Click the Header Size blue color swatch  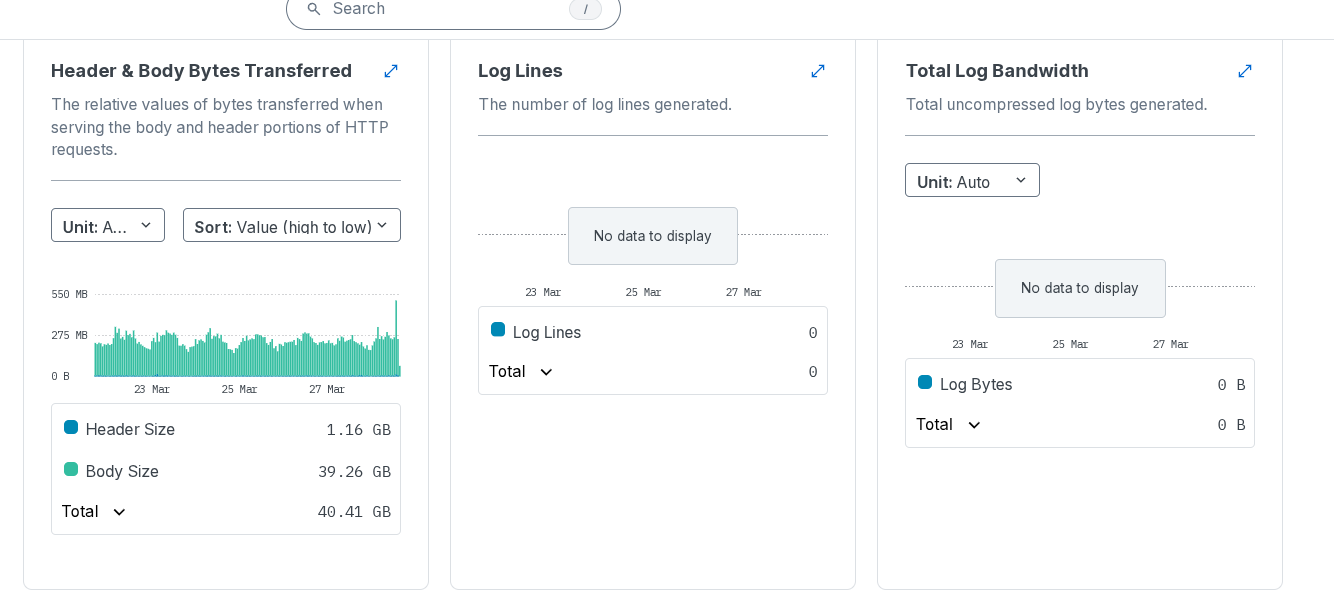point(71,428)
